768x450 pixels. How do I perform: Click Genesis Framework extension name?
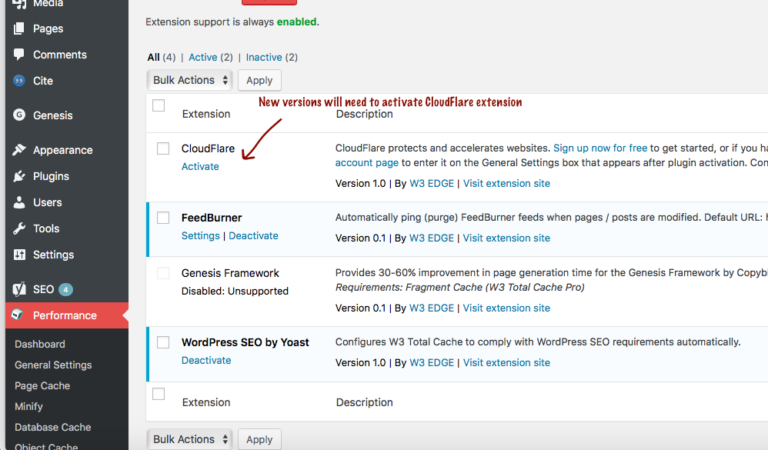pyautogui.click(x=230, y=273)
